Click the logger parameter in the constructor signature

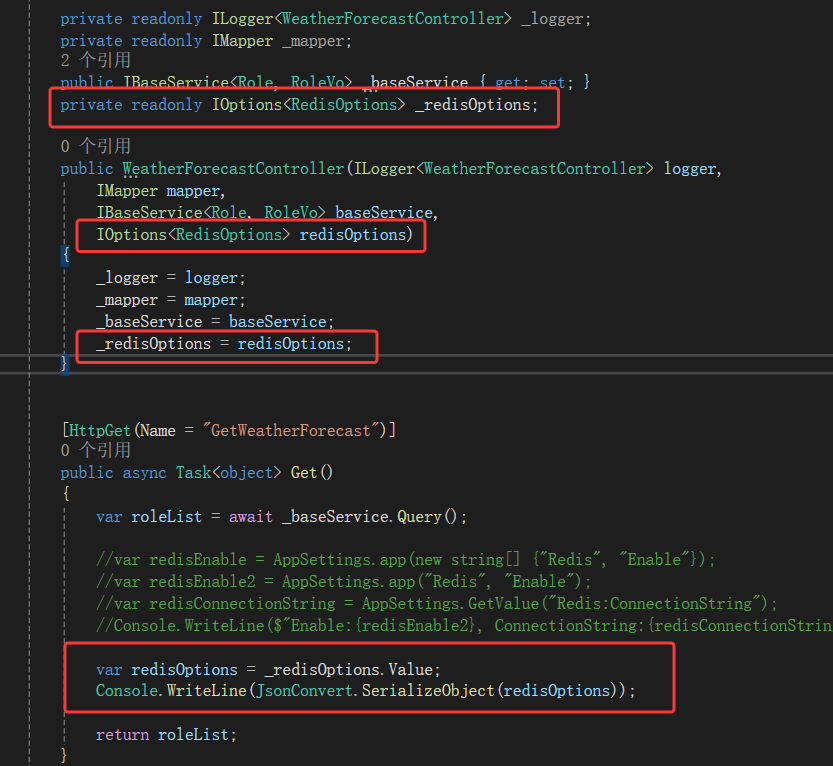tap(690, 169)
